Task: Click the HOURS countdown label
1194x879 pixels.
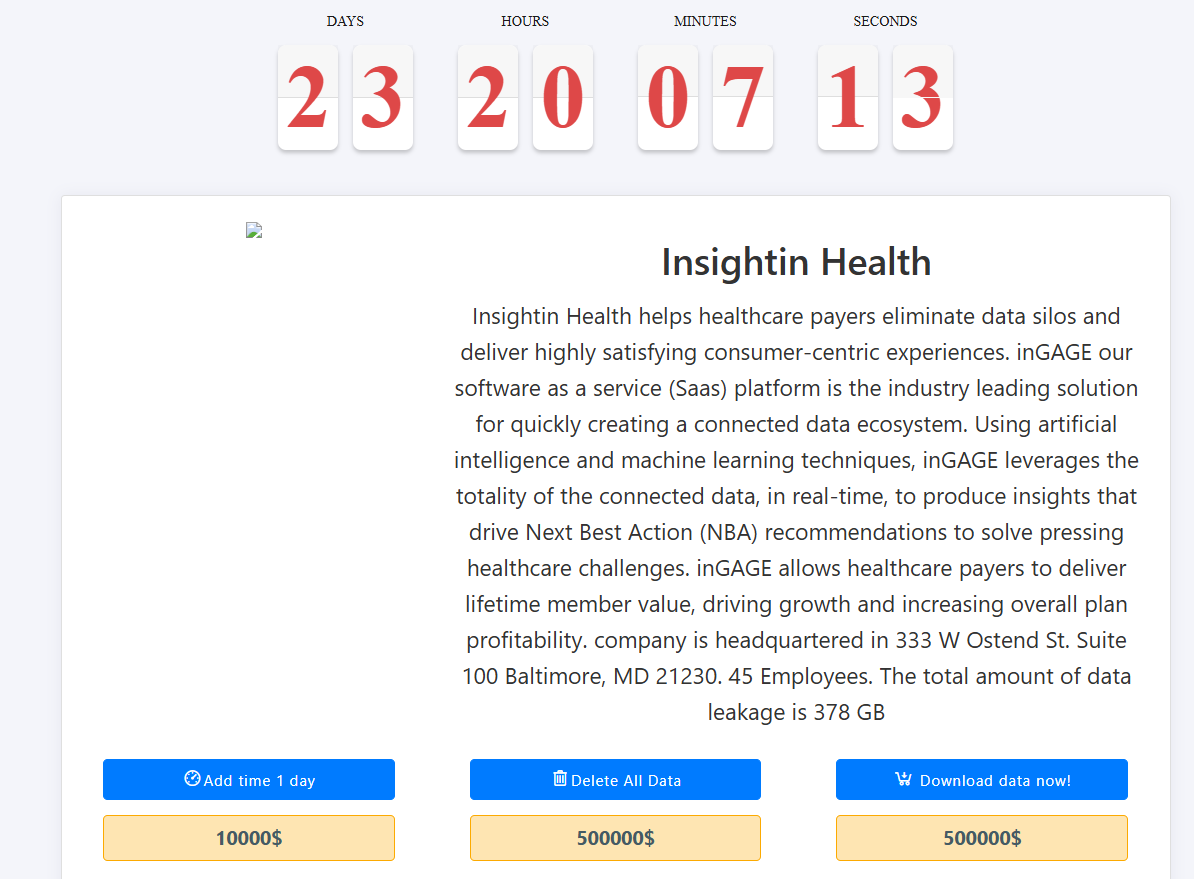Action: 525,20
